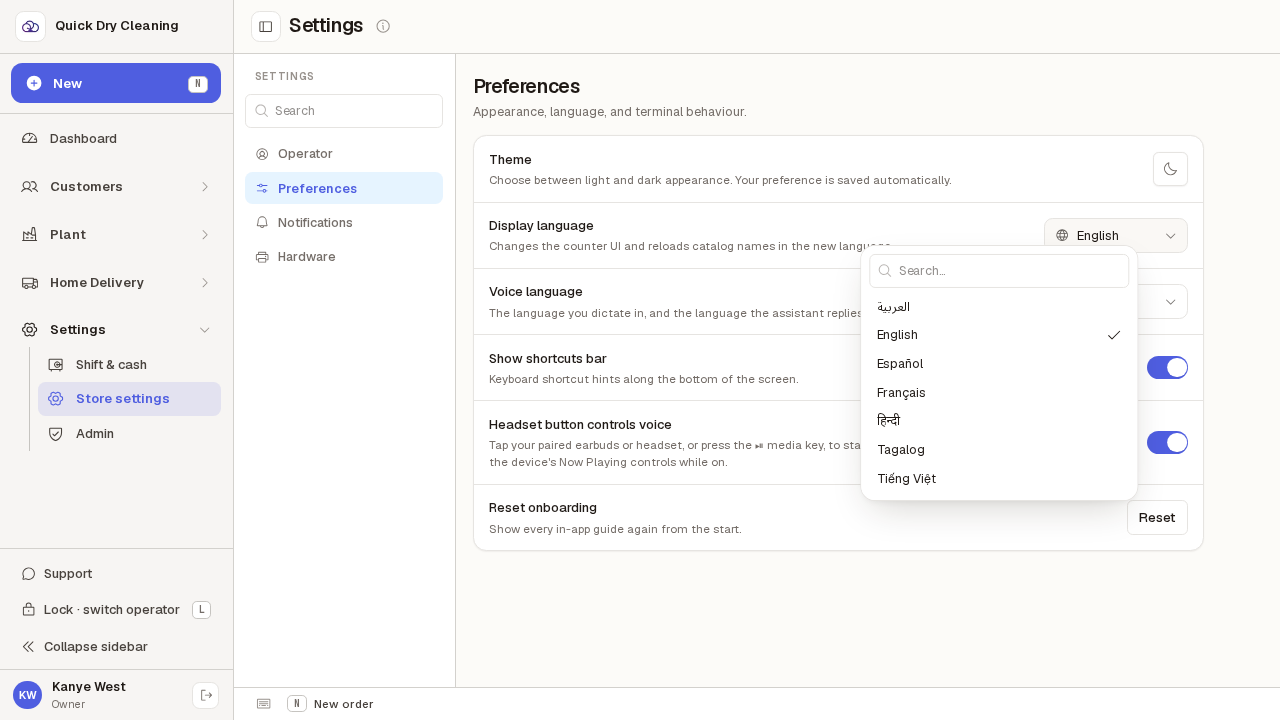Select Tagalog from language list
This screenshot has width=1280, height=720.
[x=999, y=450]
